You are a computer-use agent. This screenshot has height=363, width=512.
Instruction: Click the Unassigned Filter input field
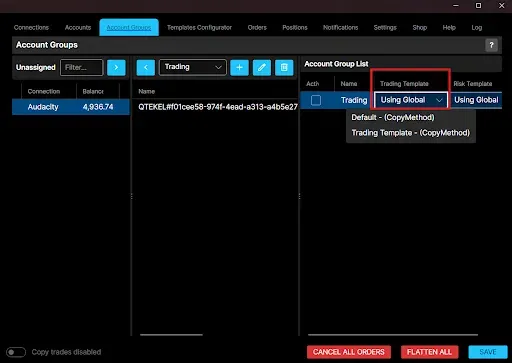82,67
